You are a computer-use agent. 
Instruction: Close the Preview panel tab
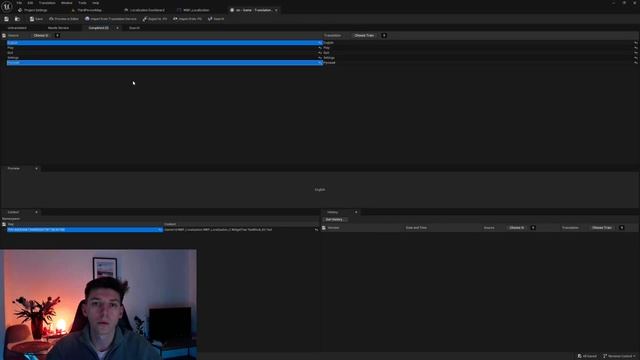pyautogui.click(x=36, y=169)
